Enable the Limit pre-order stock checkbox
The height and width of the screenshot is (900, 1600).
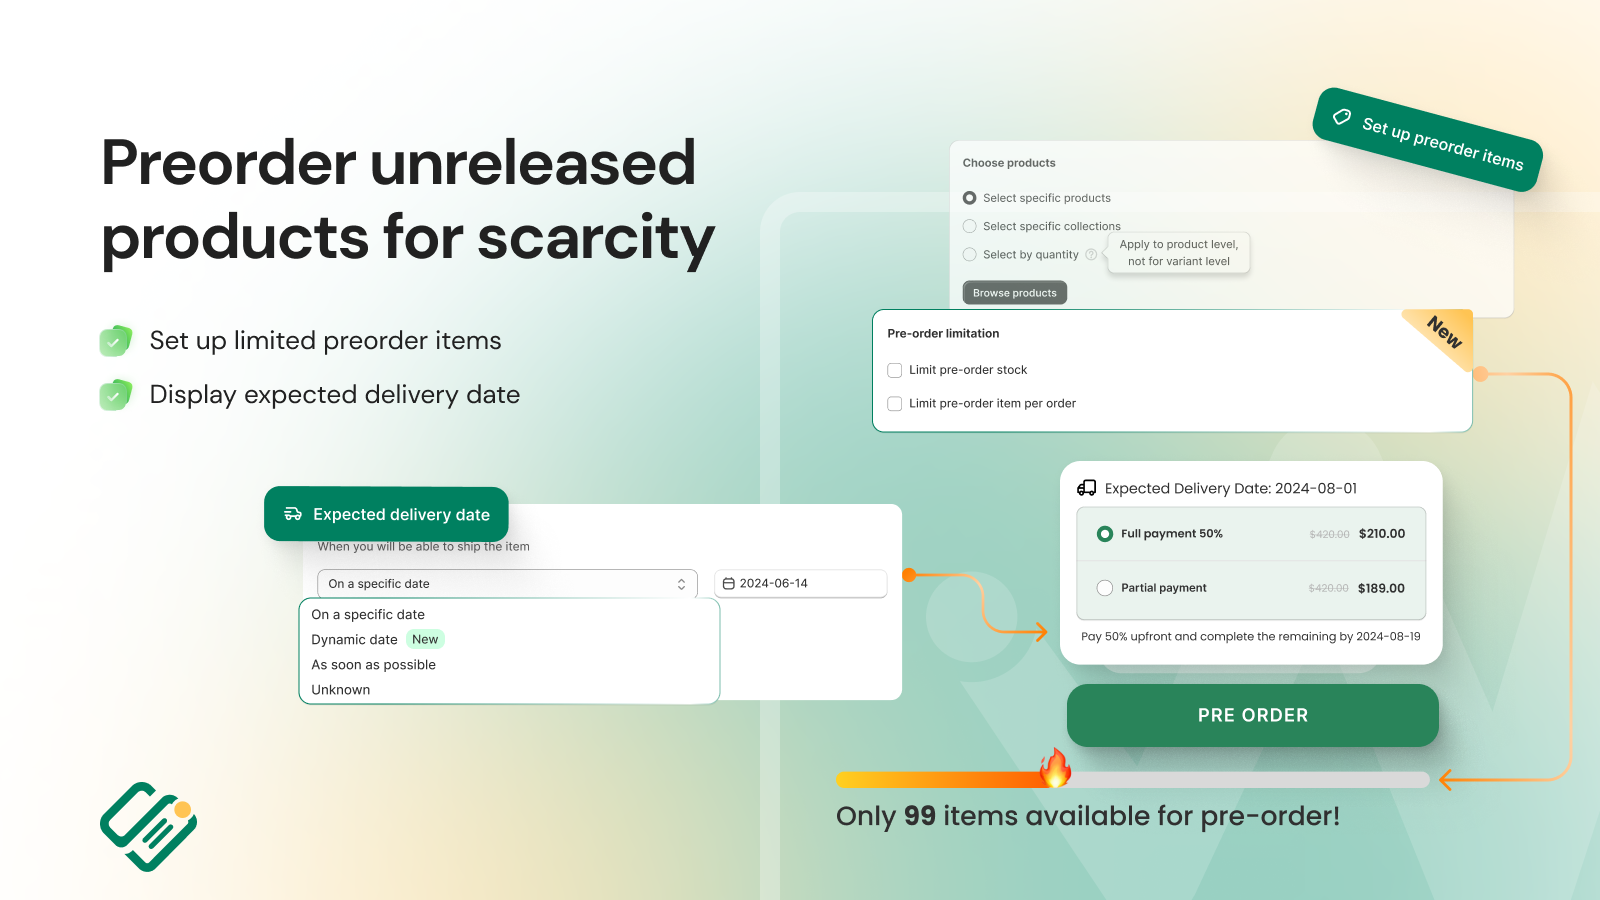pyautogui.click(x=895, y=370)
